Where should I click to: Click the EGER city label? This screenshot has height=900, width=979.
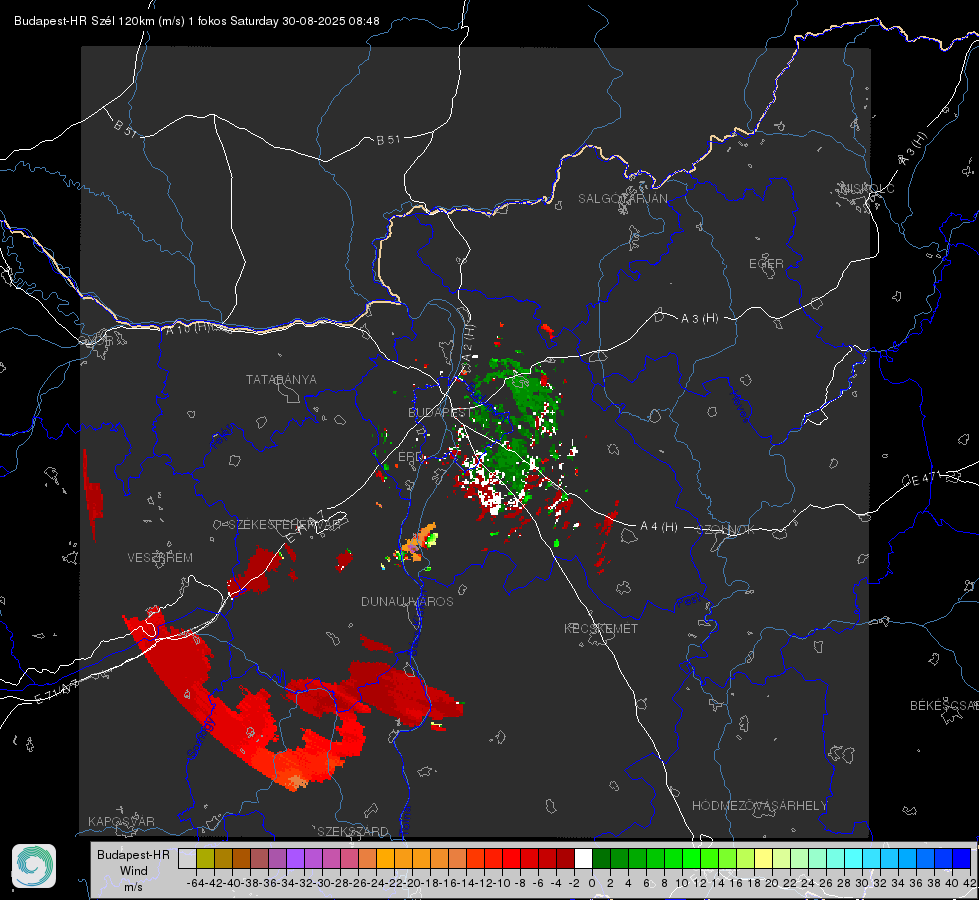[766, 264]
